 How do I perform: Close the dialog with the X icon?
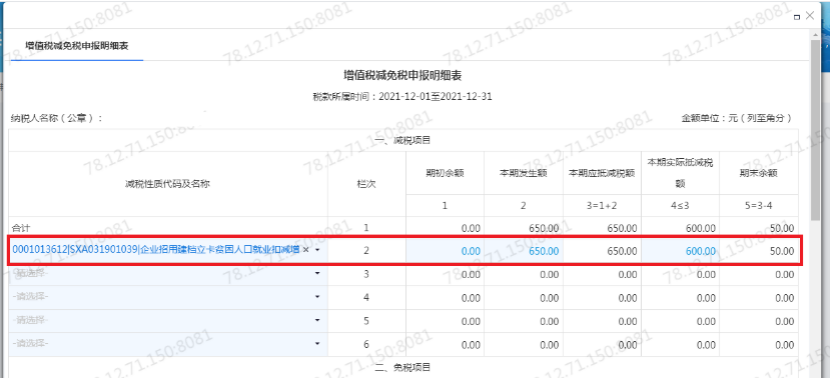(810, 15)
